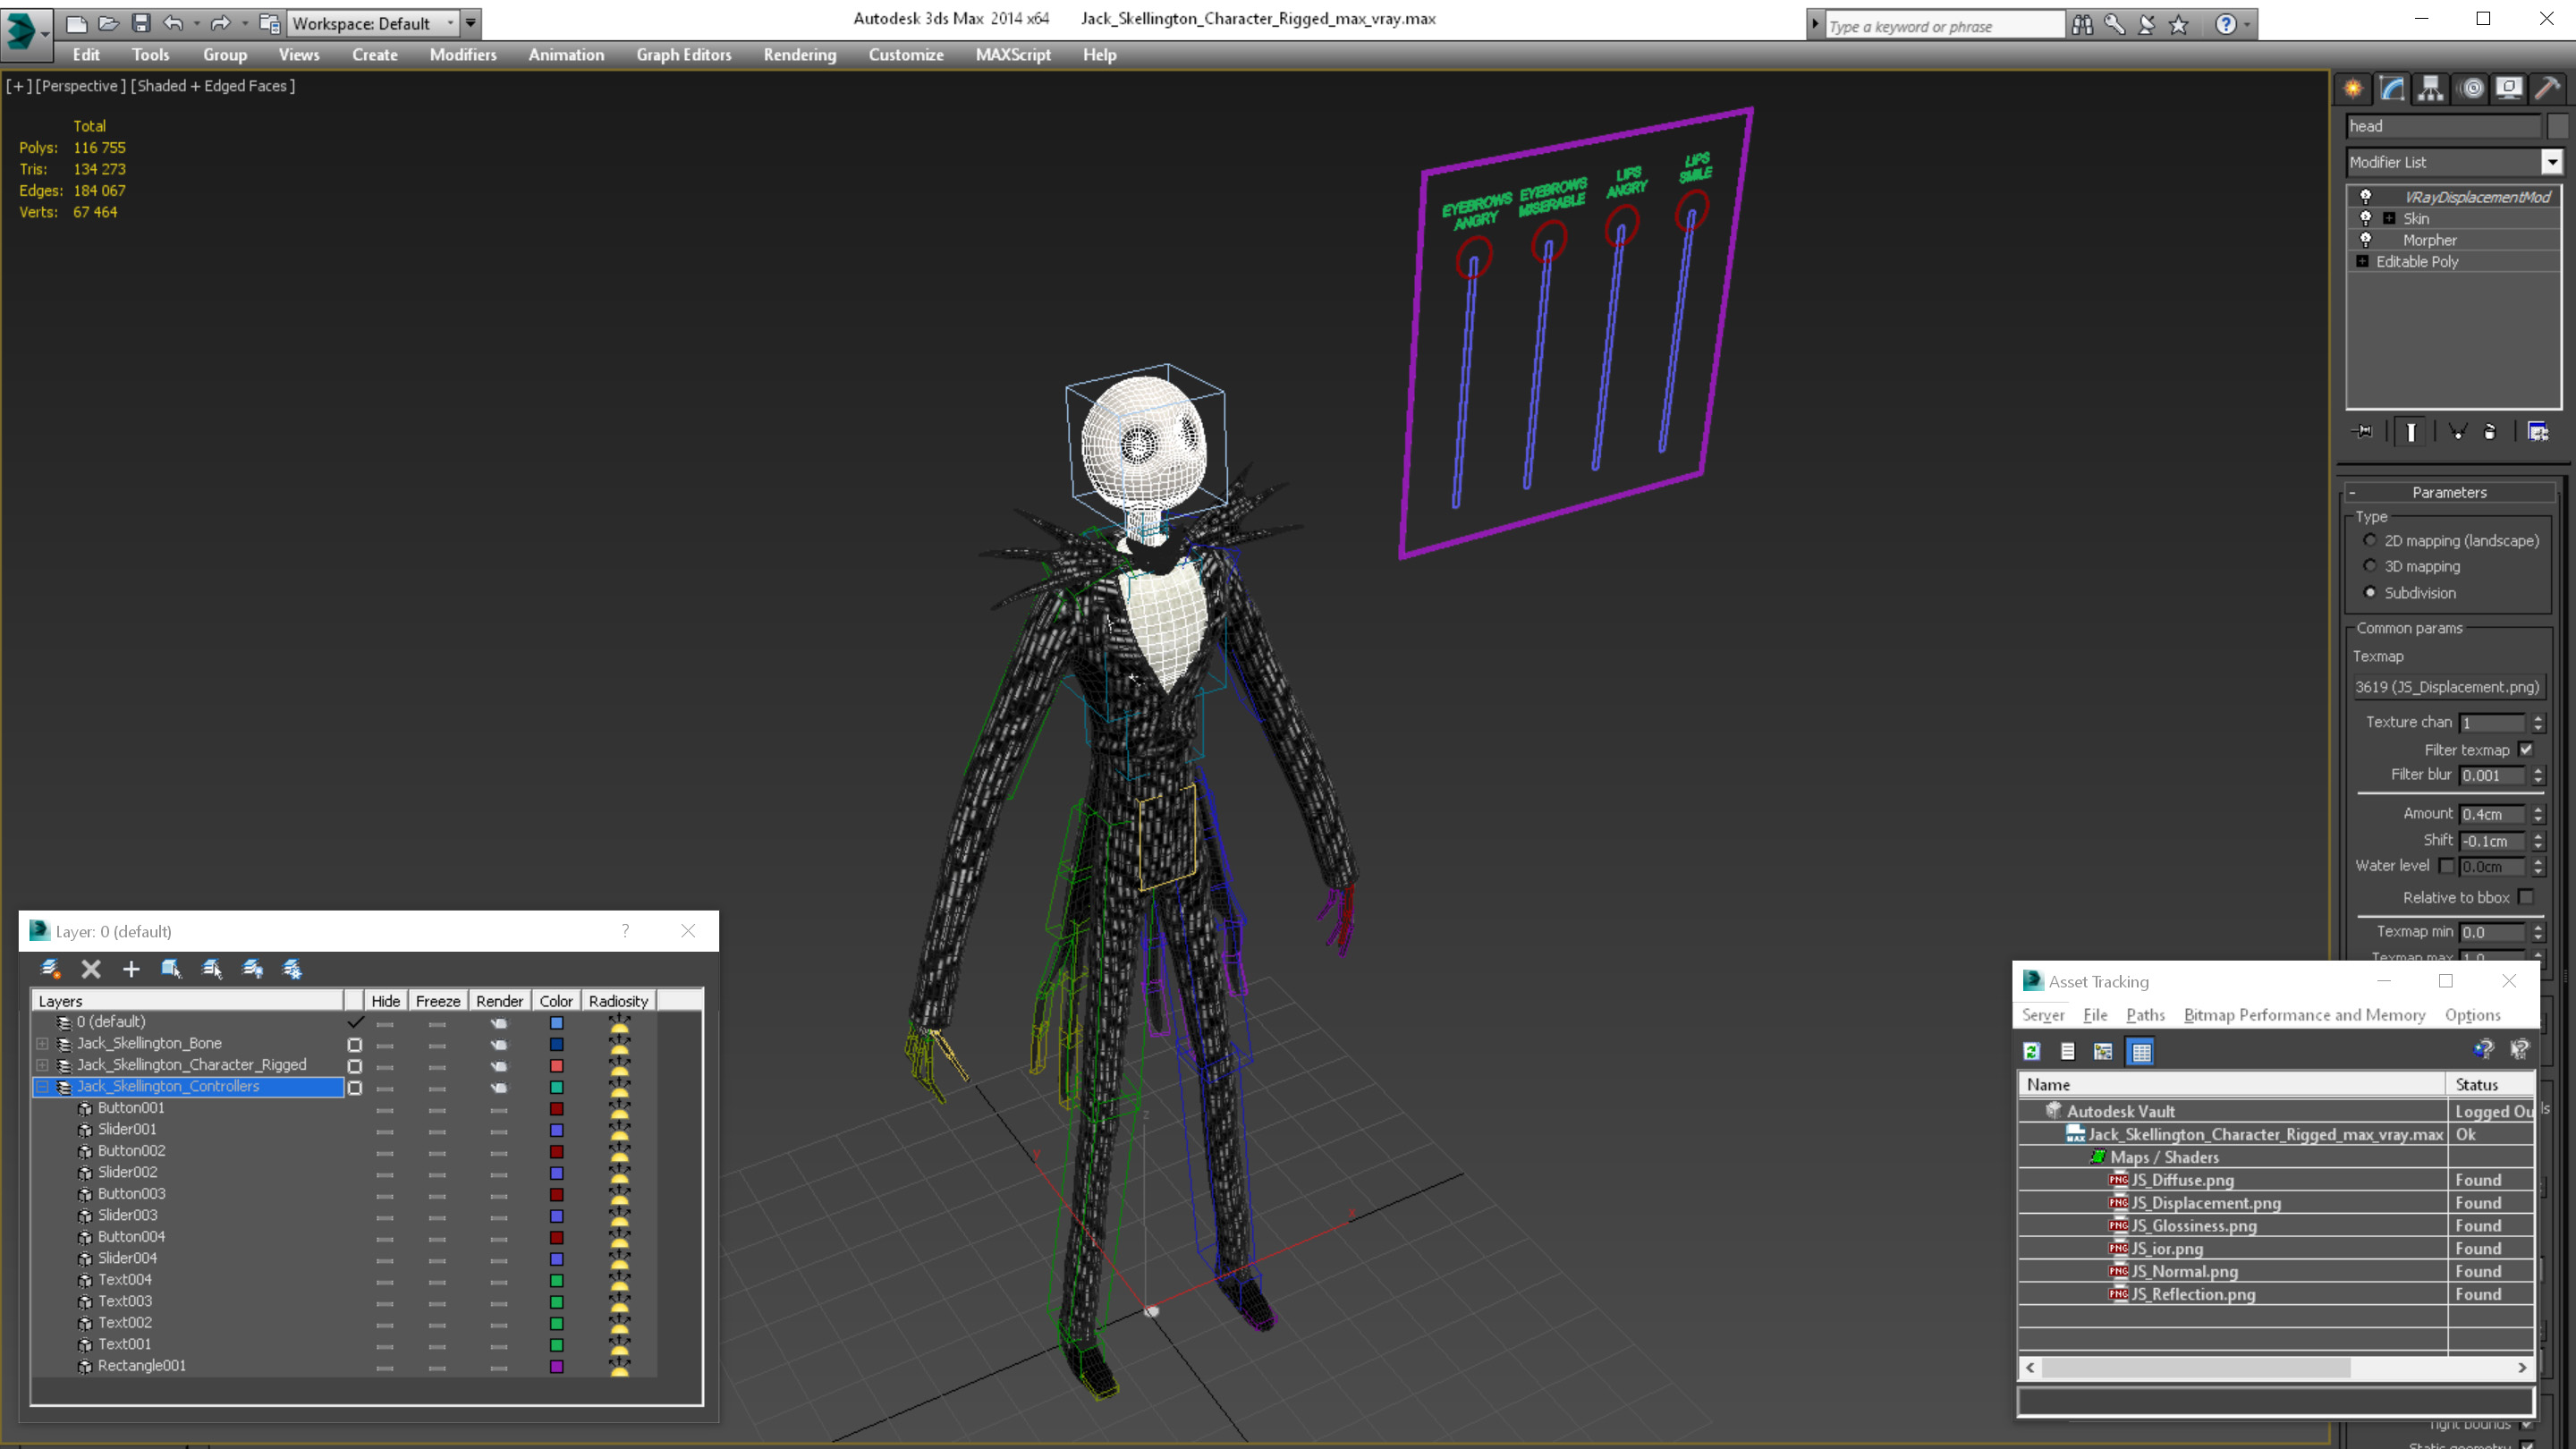The width and height of the screenshot is (2576, 1449).
Task: Expand Editable Poly sub-objects
Action: (x=2362, y=261)
